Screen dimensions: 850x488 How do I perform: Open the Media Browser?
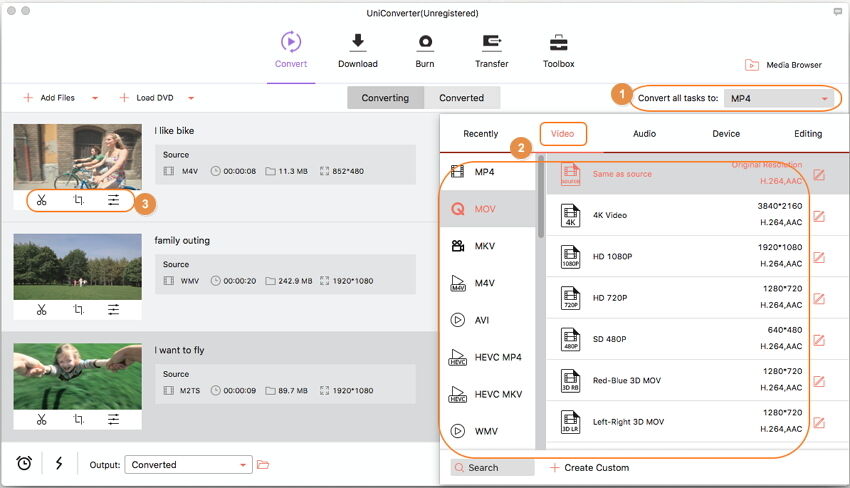[x=783, y=65]
